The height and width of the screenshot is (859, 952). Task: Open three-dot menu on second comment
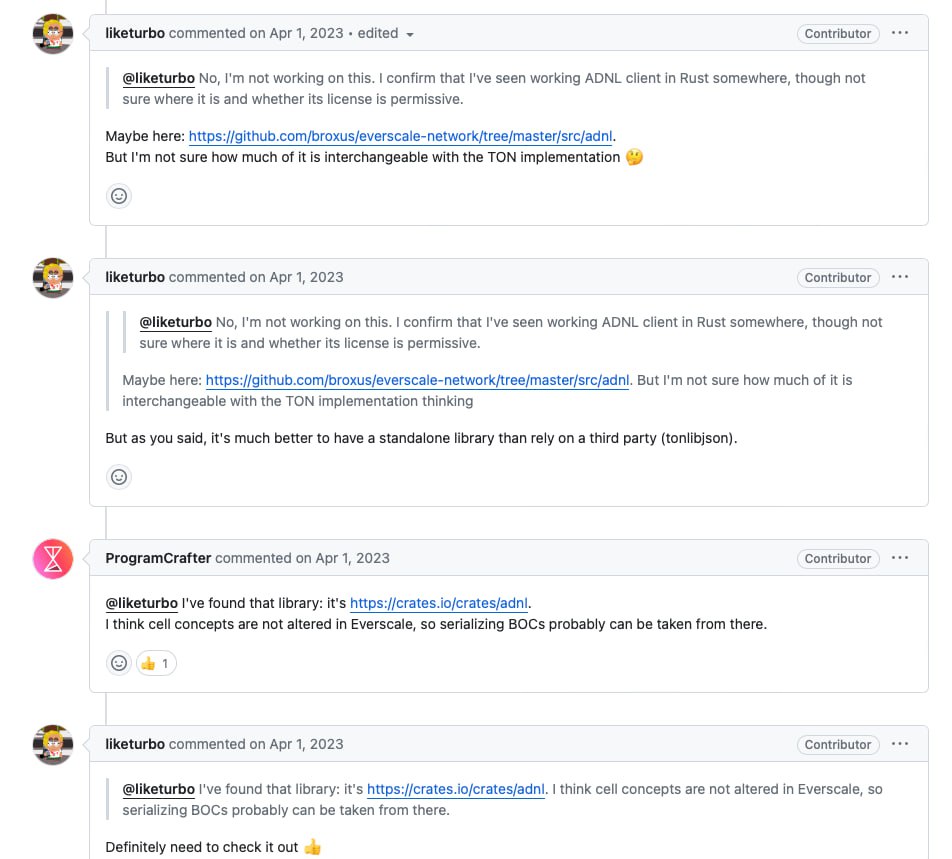pyautogui.click(x=900, y=277)
